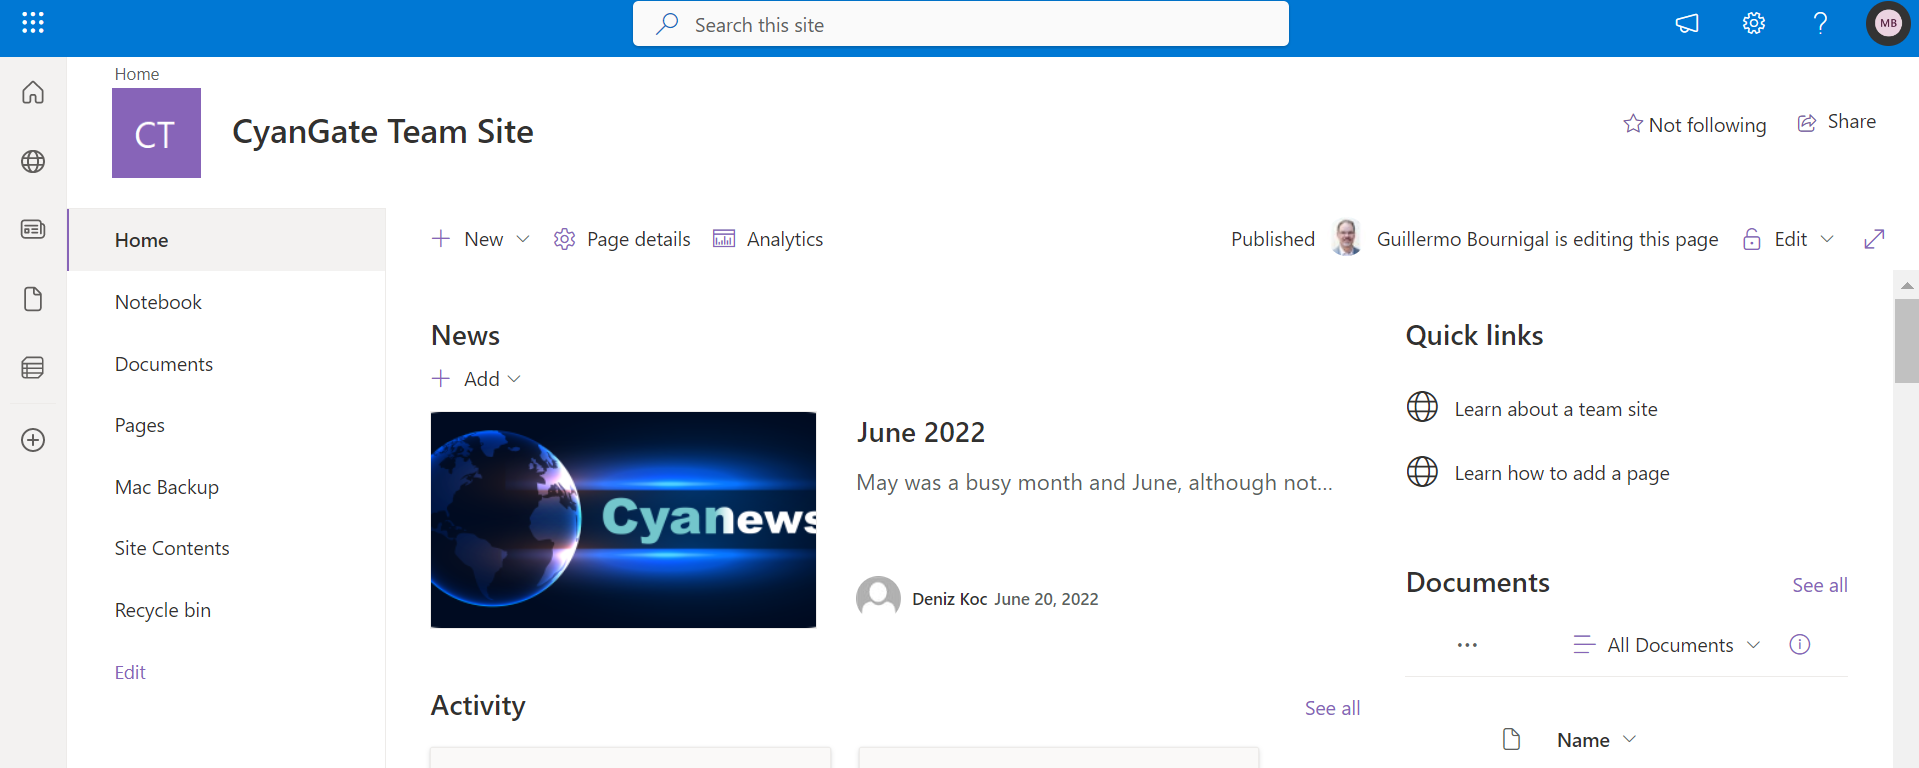Open My lists icon in the app bar
Image resolution: width=1919 pixels, height=768 pixels.
click(33, 368)
